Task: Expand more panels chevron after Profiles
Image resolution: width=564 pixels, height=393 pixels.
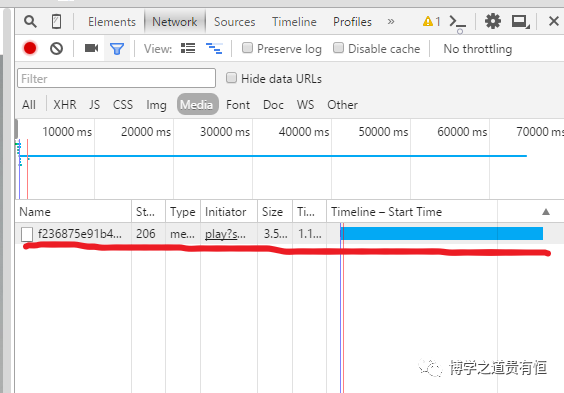Action: click(391, 22)
